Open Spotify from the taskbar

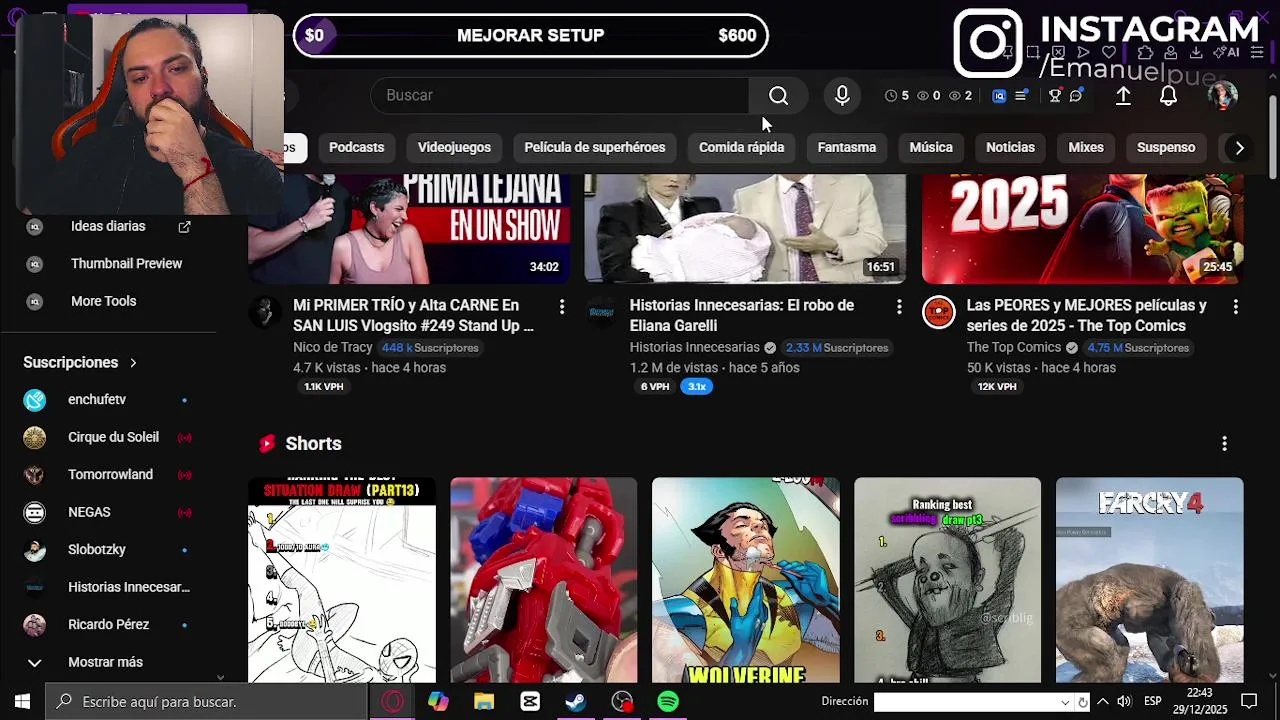(668, 701)
